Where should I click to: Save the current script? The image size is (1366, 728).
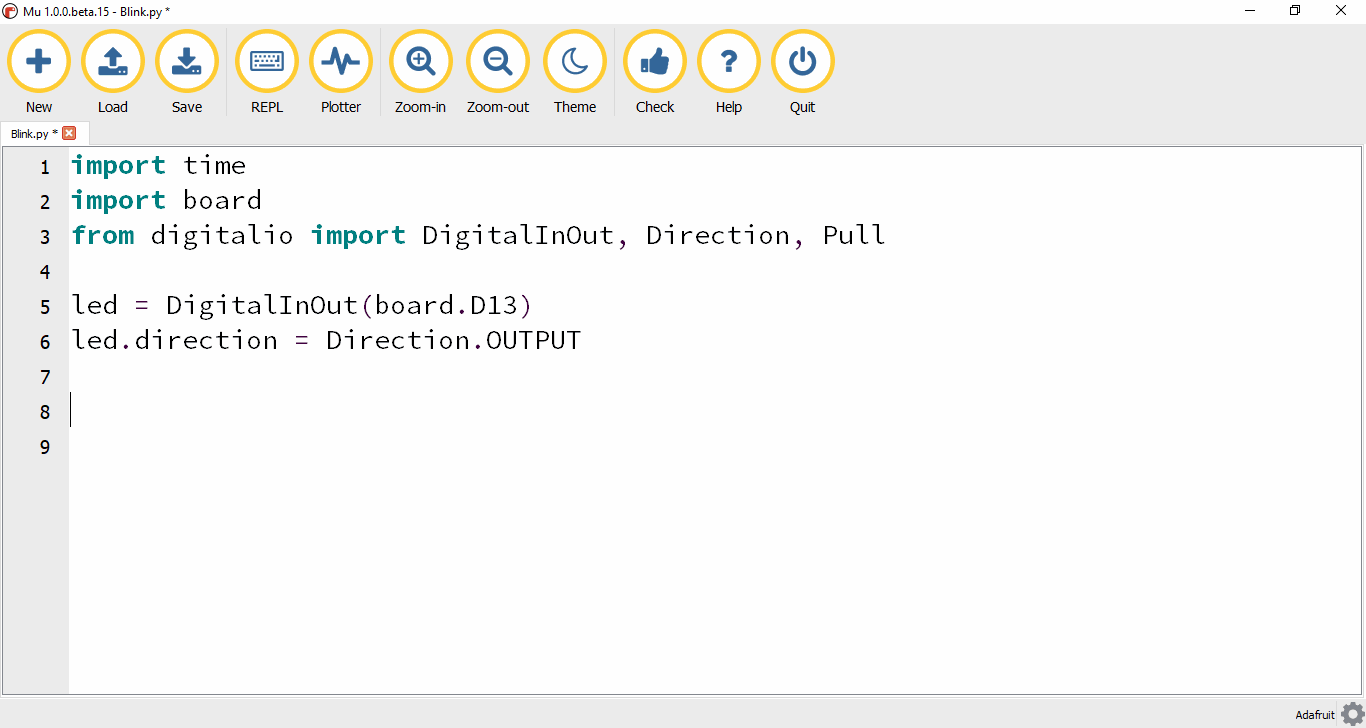coord(186,61)
